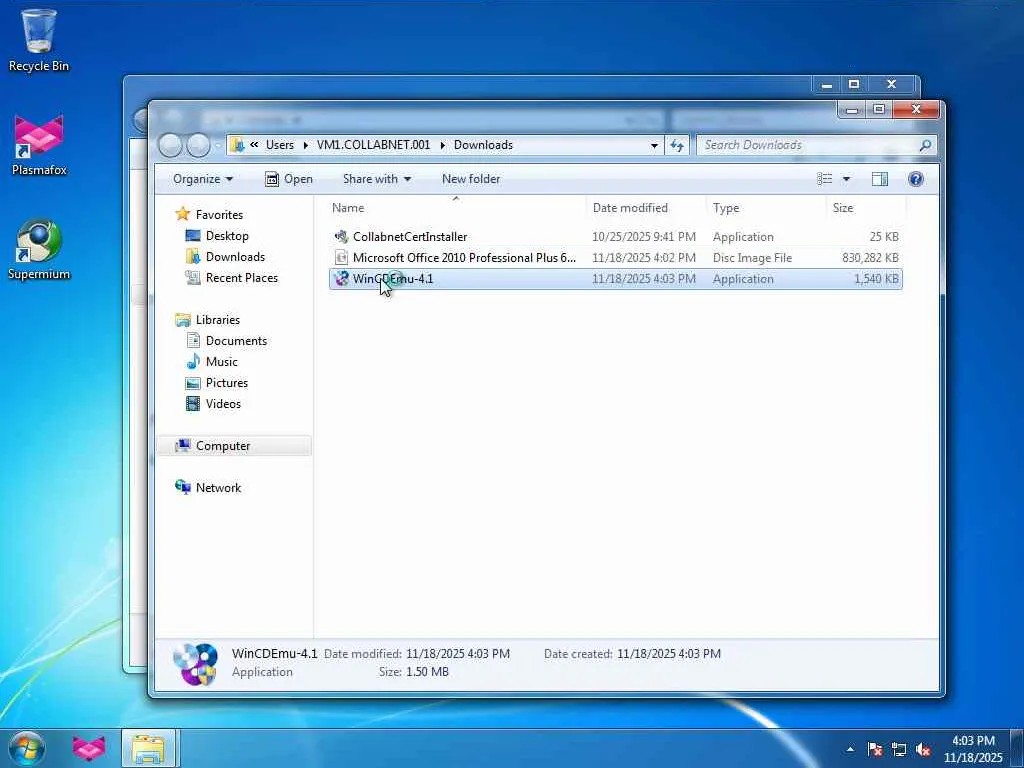Viewport: 1024px width, 768px height.
Task: Open the Windows Start menu
Action: click(x=27, y=748)
